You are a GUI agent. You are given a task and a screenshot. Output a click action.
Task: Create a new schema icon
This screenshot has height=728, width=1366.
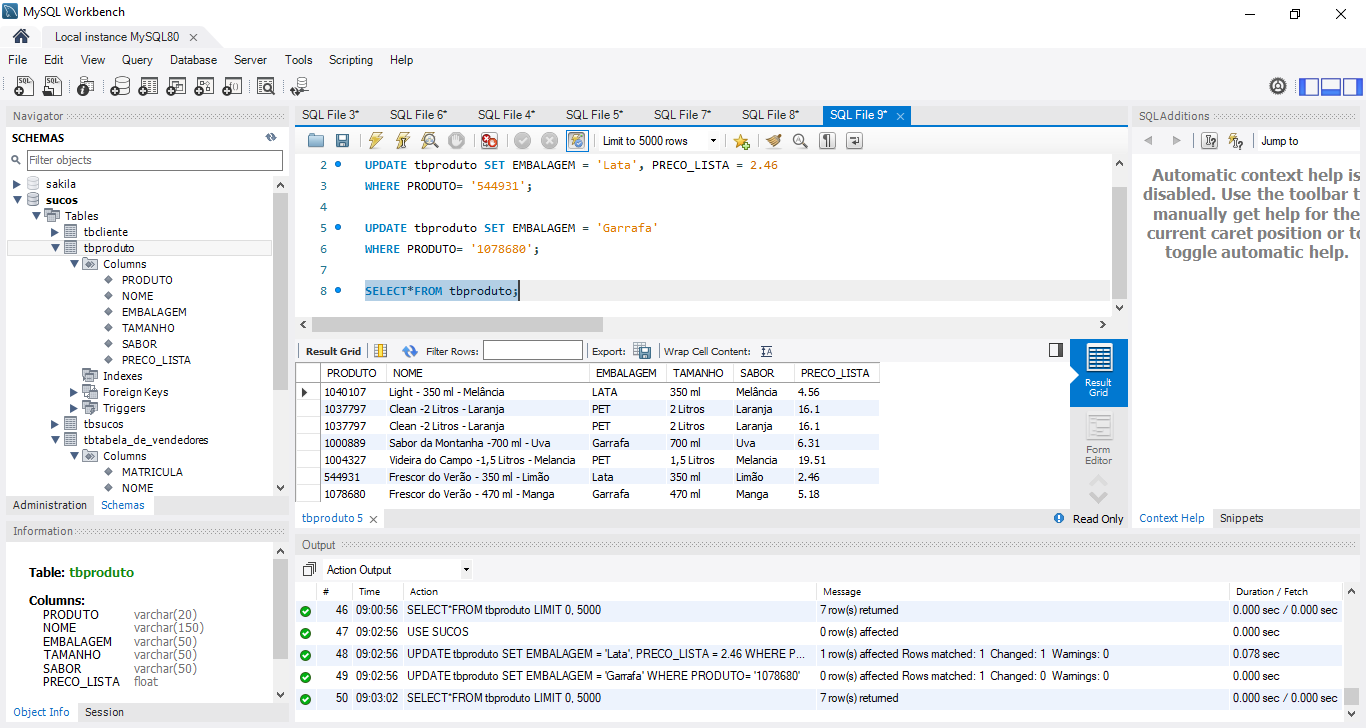click(120, 87)
